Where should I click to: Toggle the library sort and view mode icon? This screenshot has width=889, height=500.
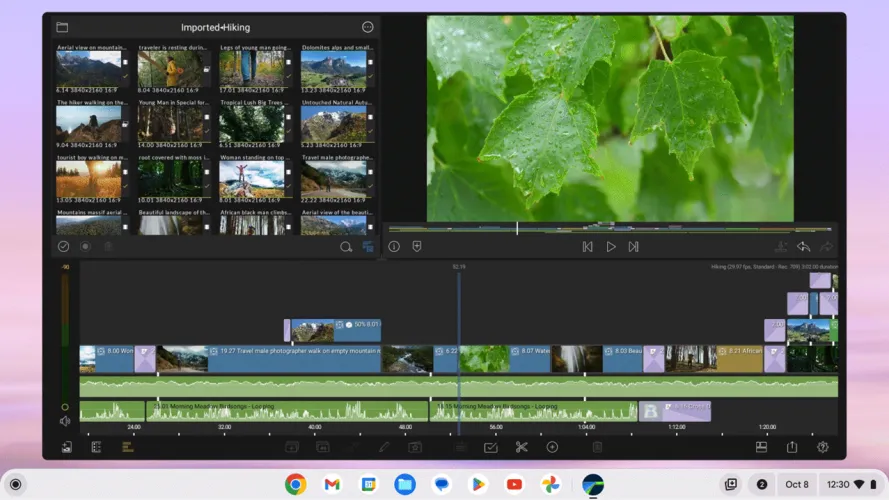(368, 246)
